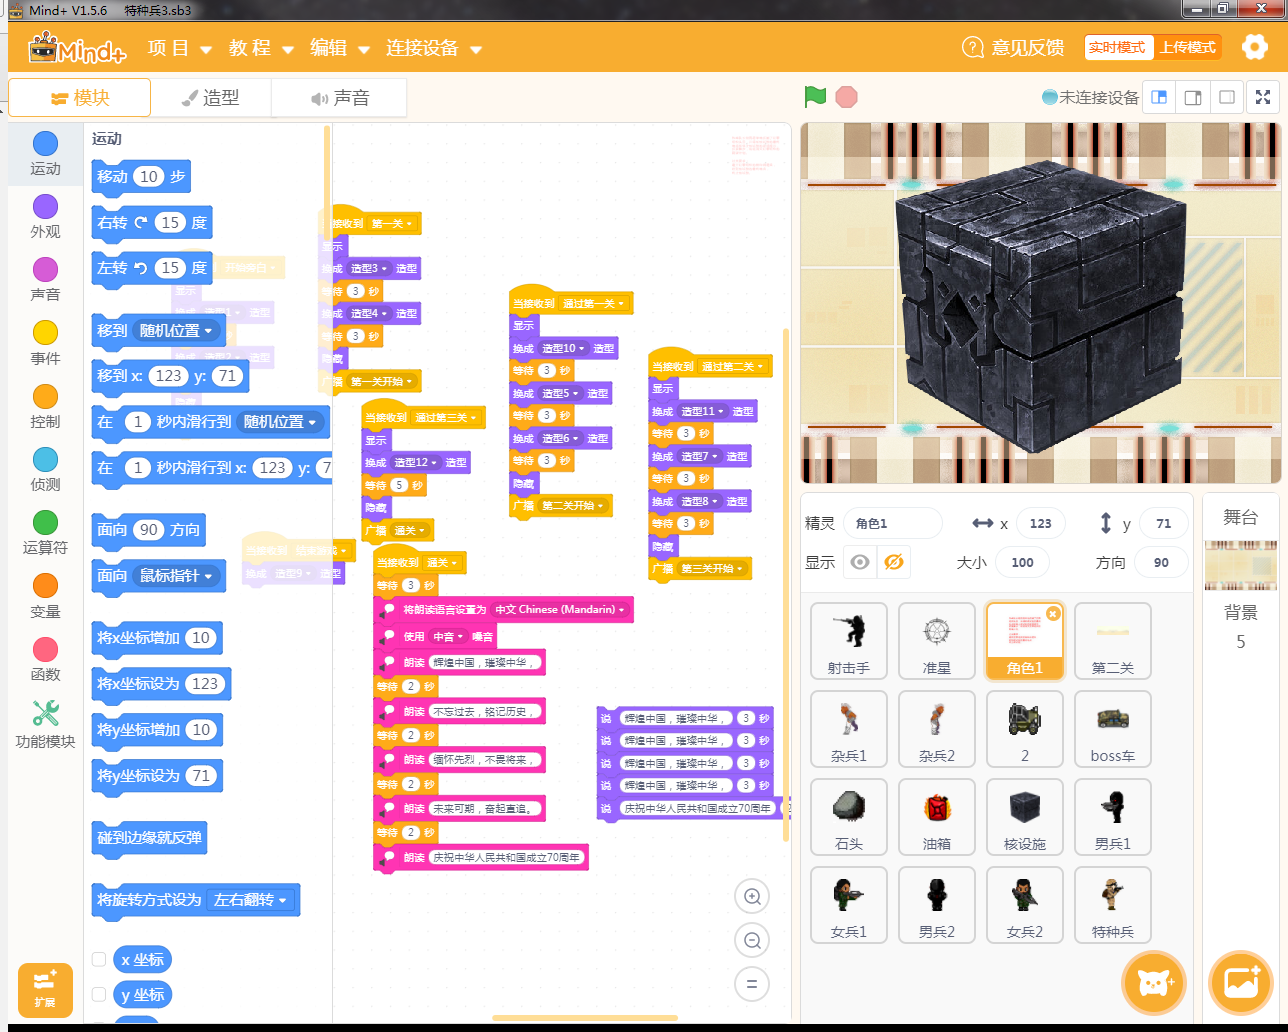The width and height of the screenshot is (1288, 1032).
Task: Select the boss车 sprite
Action: pos(1113,729)
